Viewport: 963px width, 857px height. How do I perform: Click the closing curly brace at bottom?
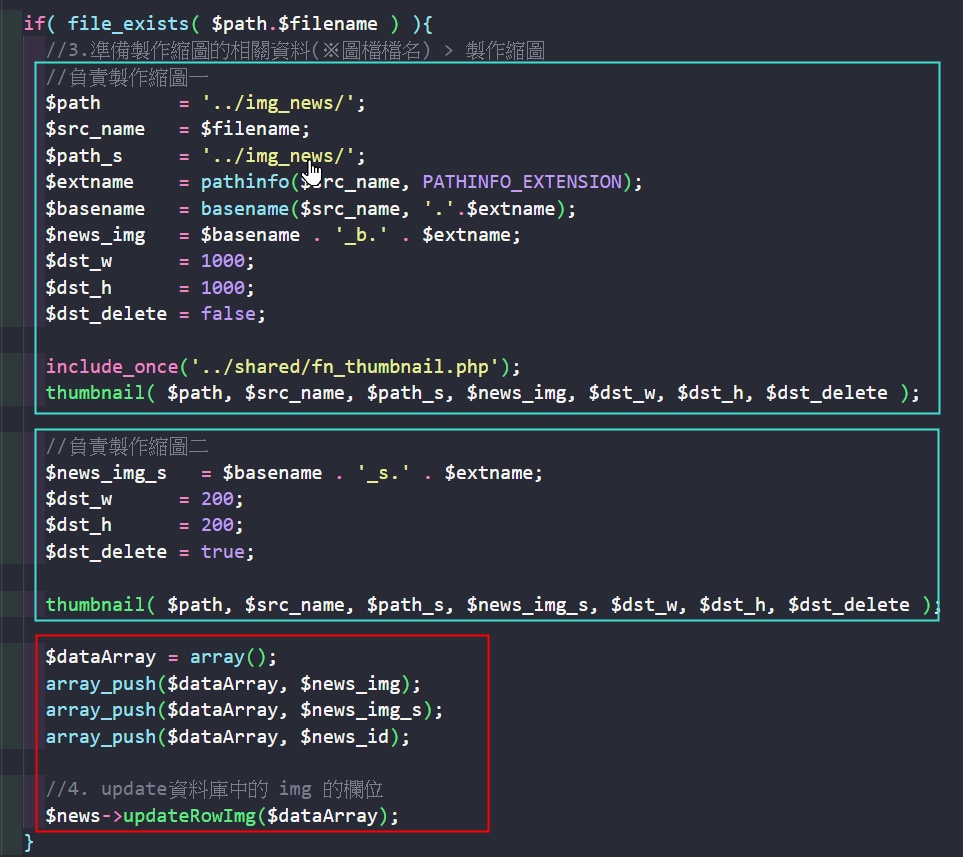tap(29, 842)
